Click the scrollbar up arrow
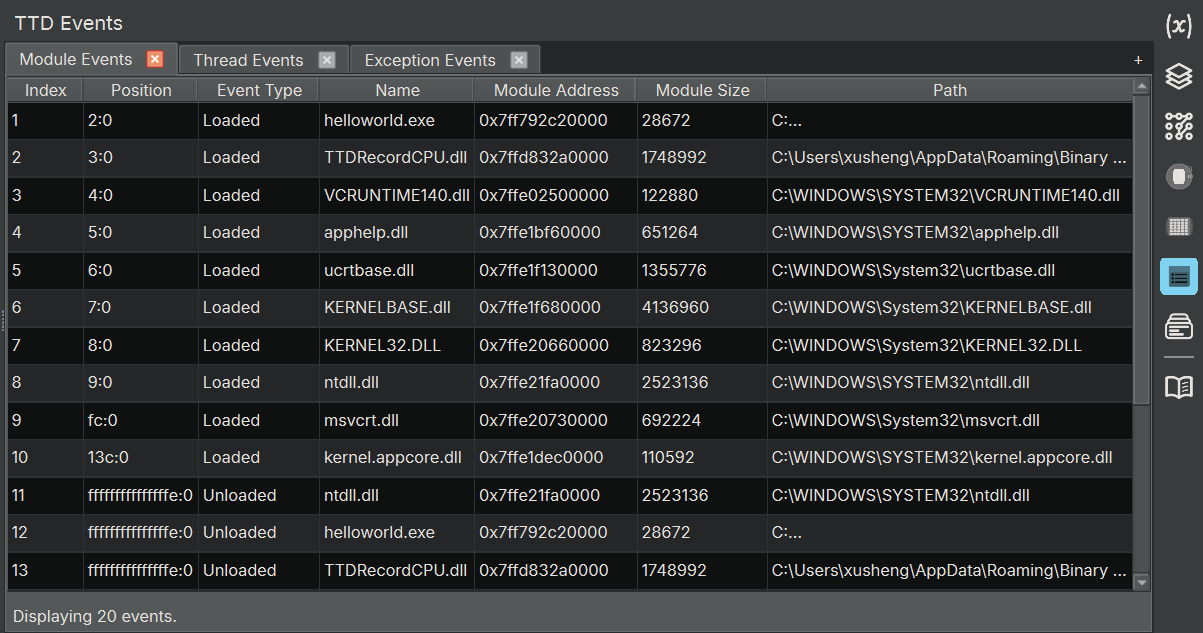The height and width of the screenshot is (633, 1203). 1142,87
